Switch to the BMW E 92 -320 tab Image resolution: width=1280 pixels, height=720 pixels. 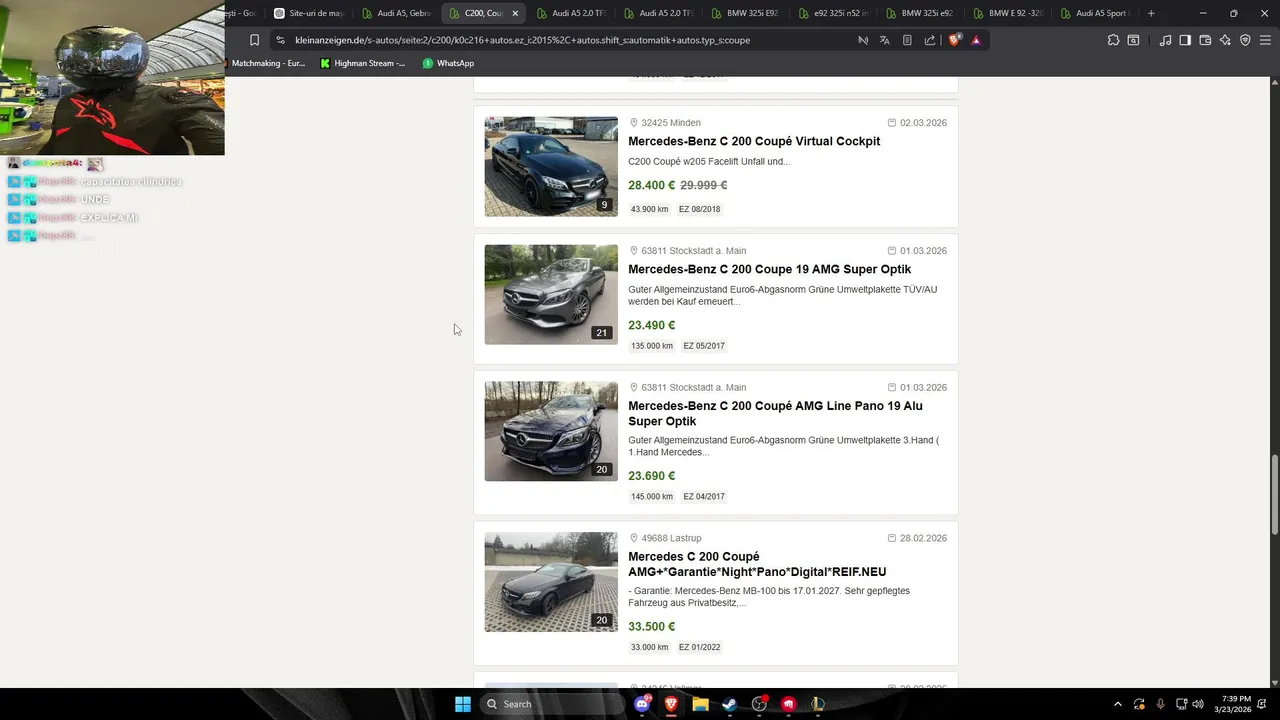click(x=1008, y=13)
